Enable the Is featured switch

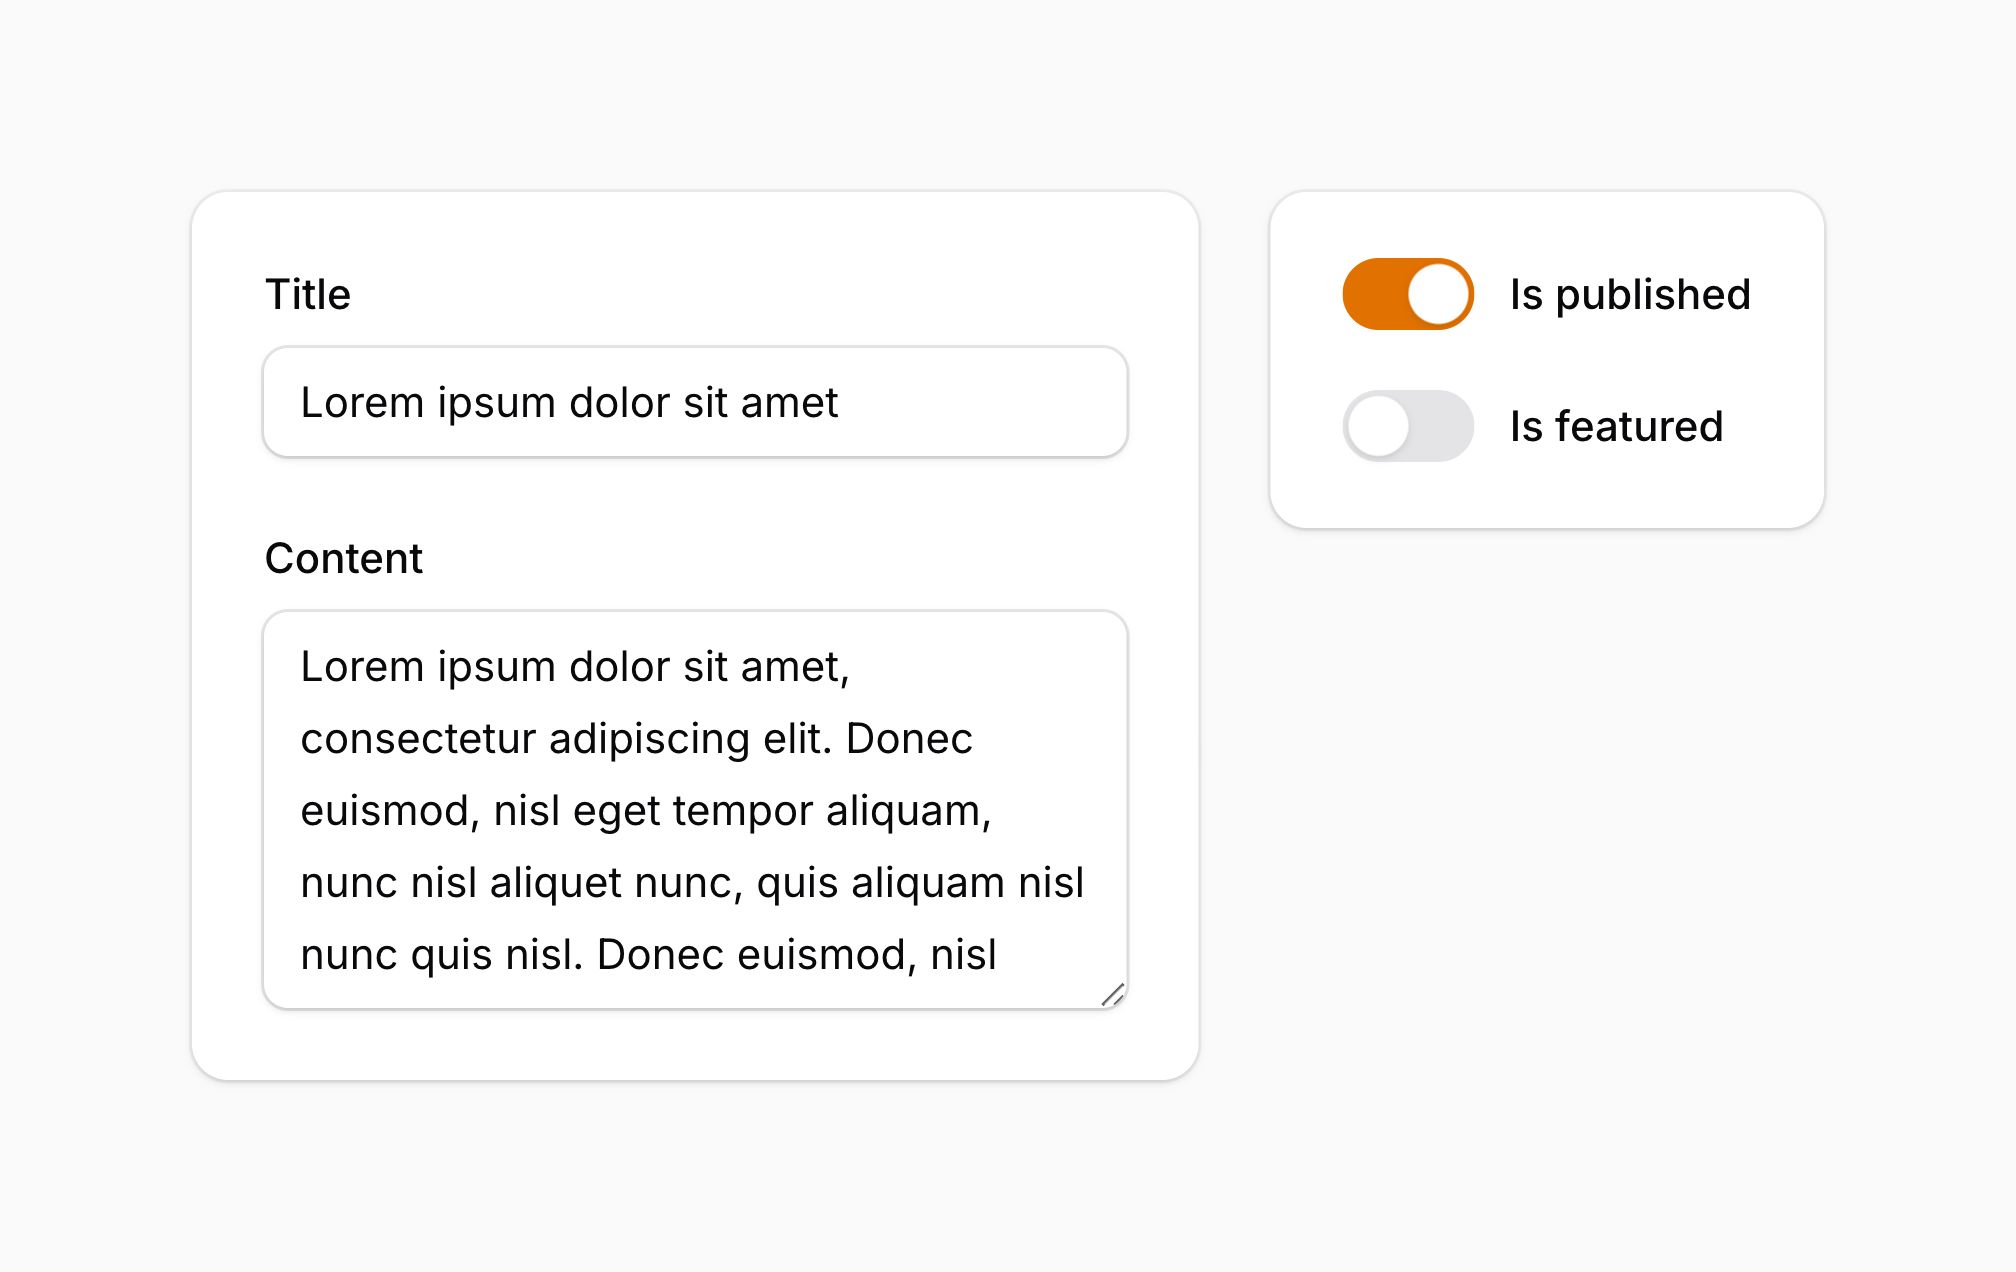coord(1407,426)
